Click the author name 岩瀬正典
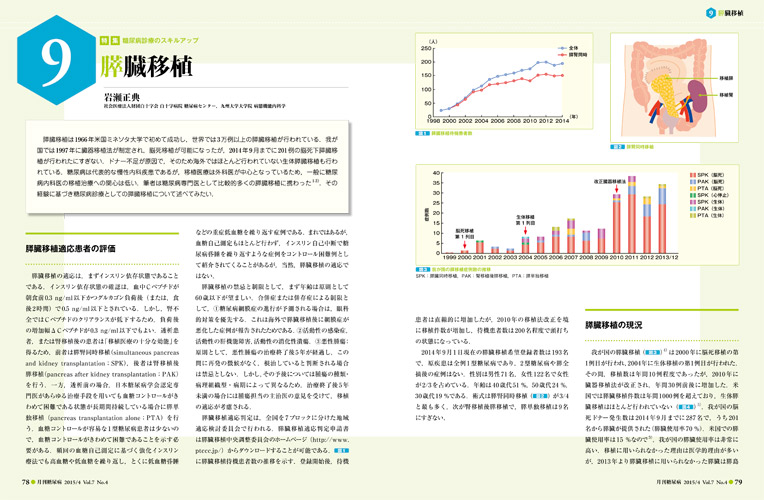Image resolution: width=764 pixels, height=500 pixels. pos(121,97)
